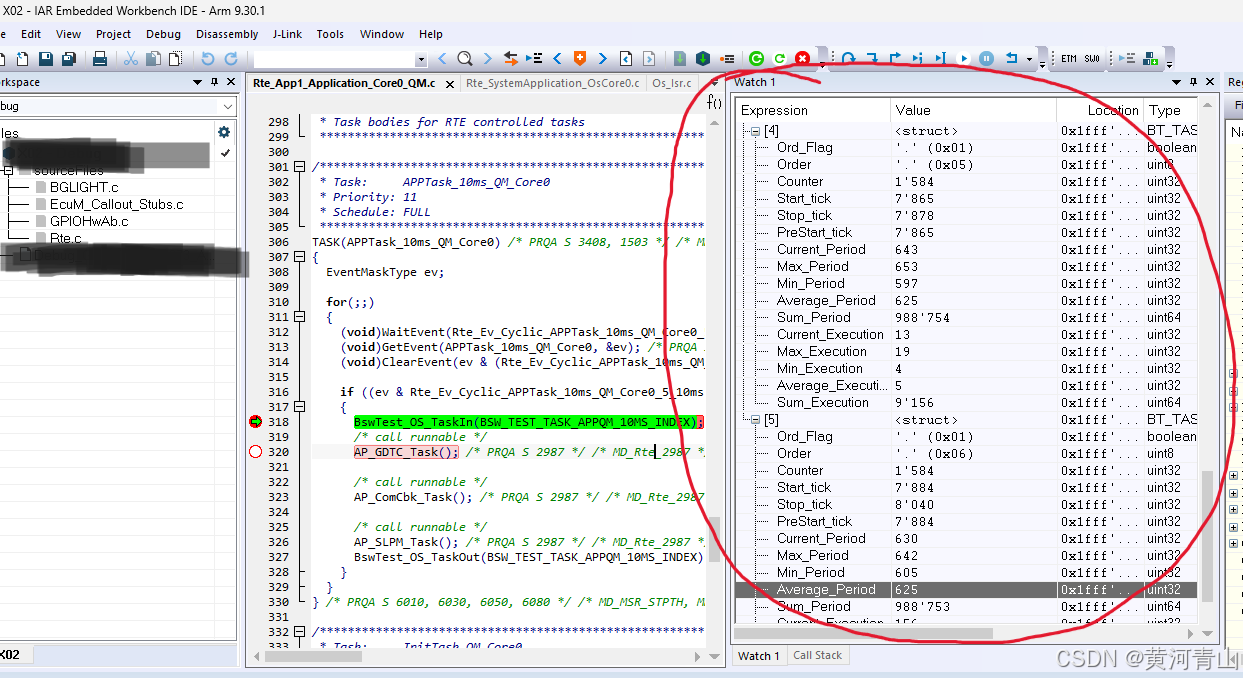Screen dimensions: 1243x678
Task: Pin the Watch 1 panel
Action: point(1193,82)
